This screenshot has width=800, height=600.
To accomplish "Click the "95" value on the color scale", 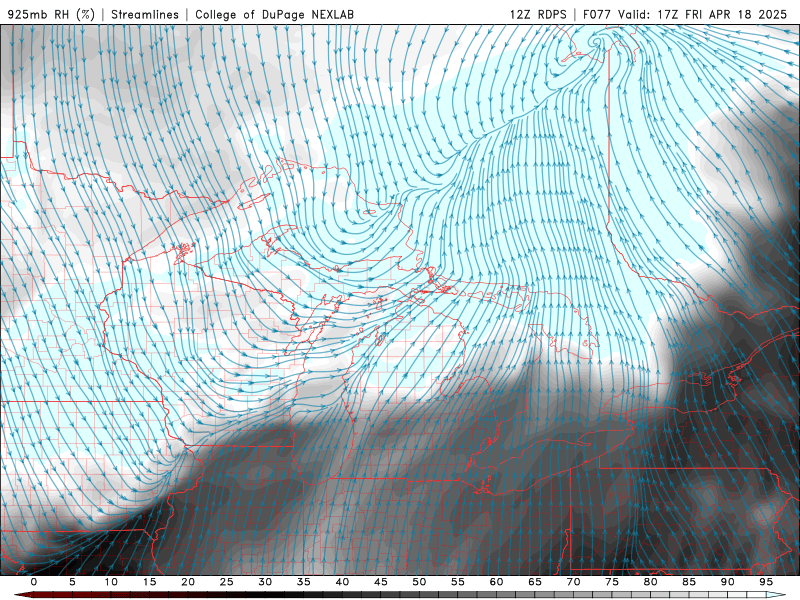I will [x=766, y=582].
